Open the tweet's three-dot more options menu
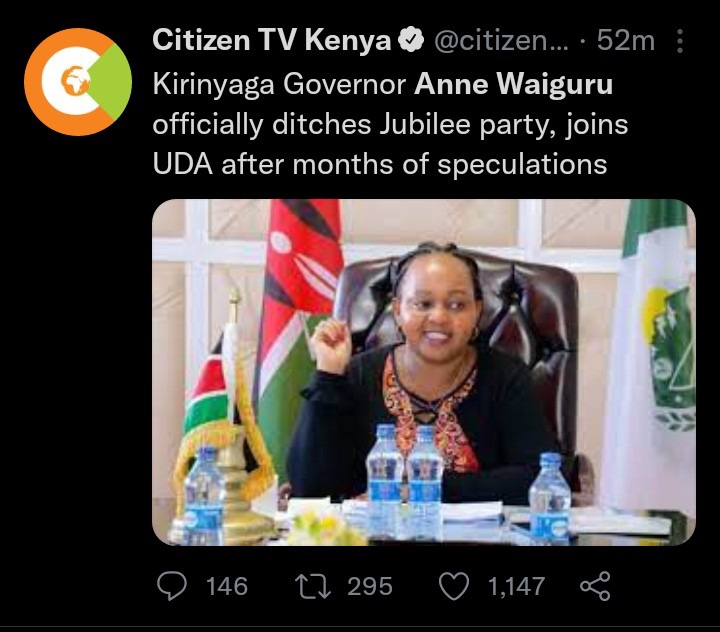The image size is (720, 632). (680, 41)
